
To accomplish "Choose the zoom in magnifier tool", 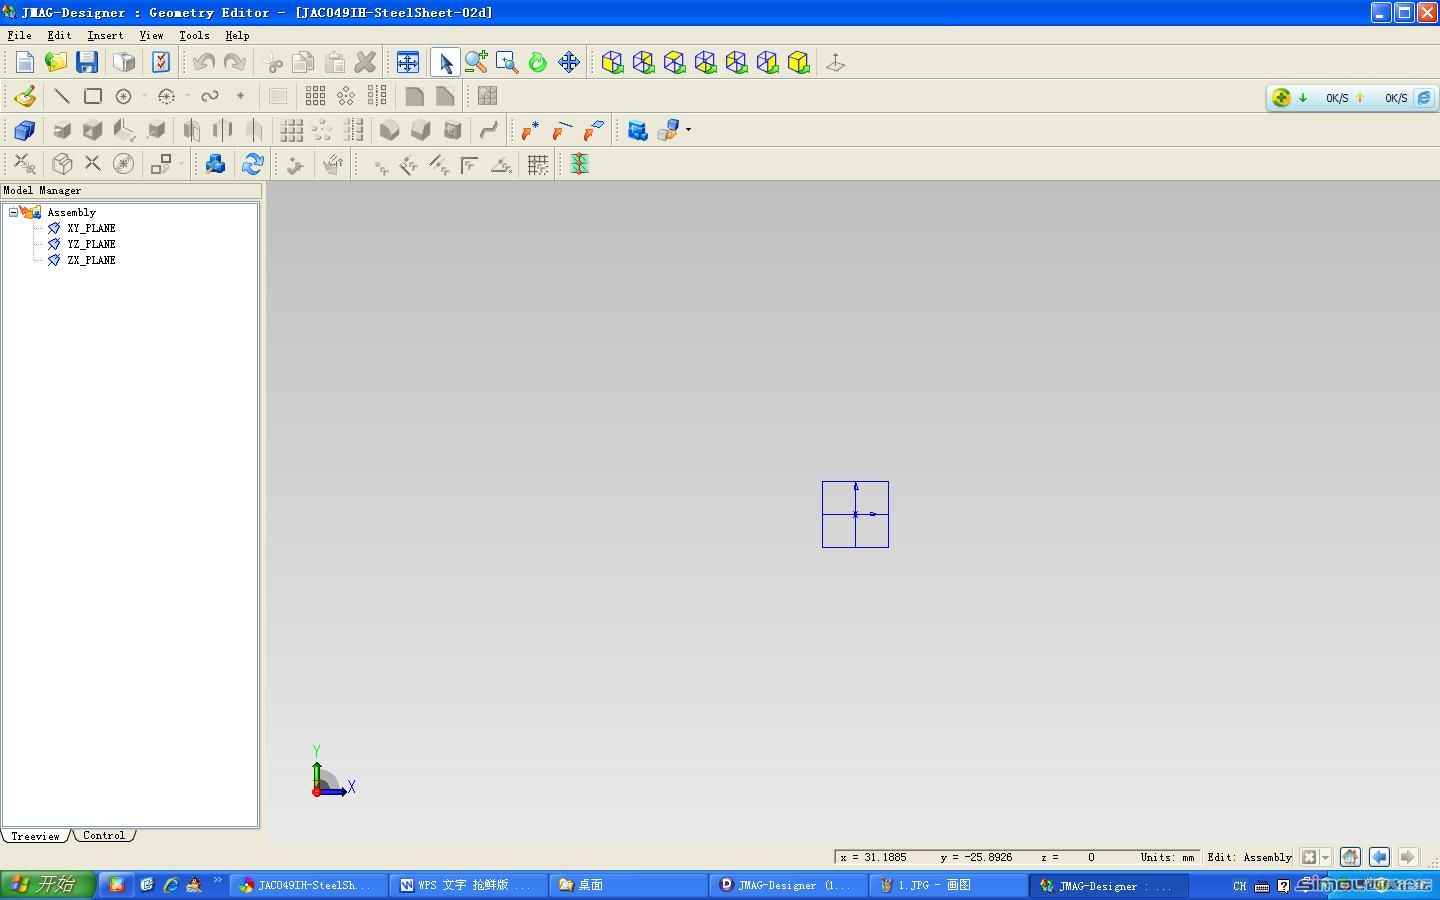I will [476, 63].
